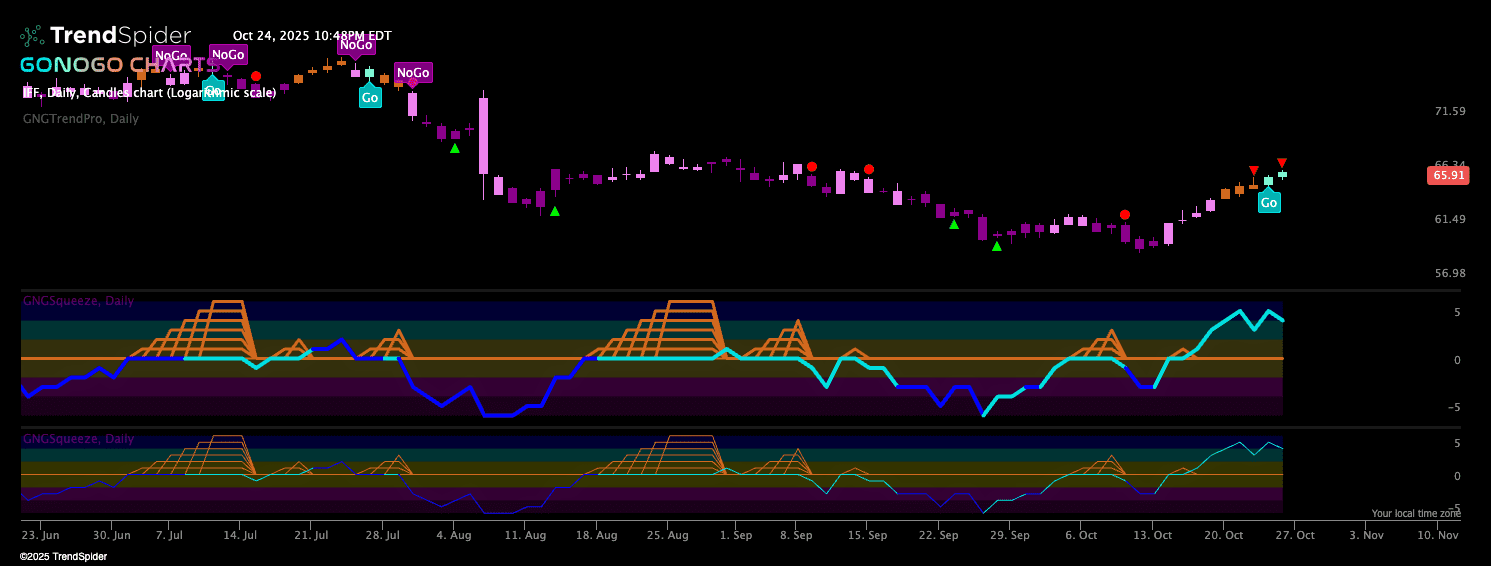Click the upper squeeze panel's -5 axis value

pyautogui.click(x=1455, y=407)
